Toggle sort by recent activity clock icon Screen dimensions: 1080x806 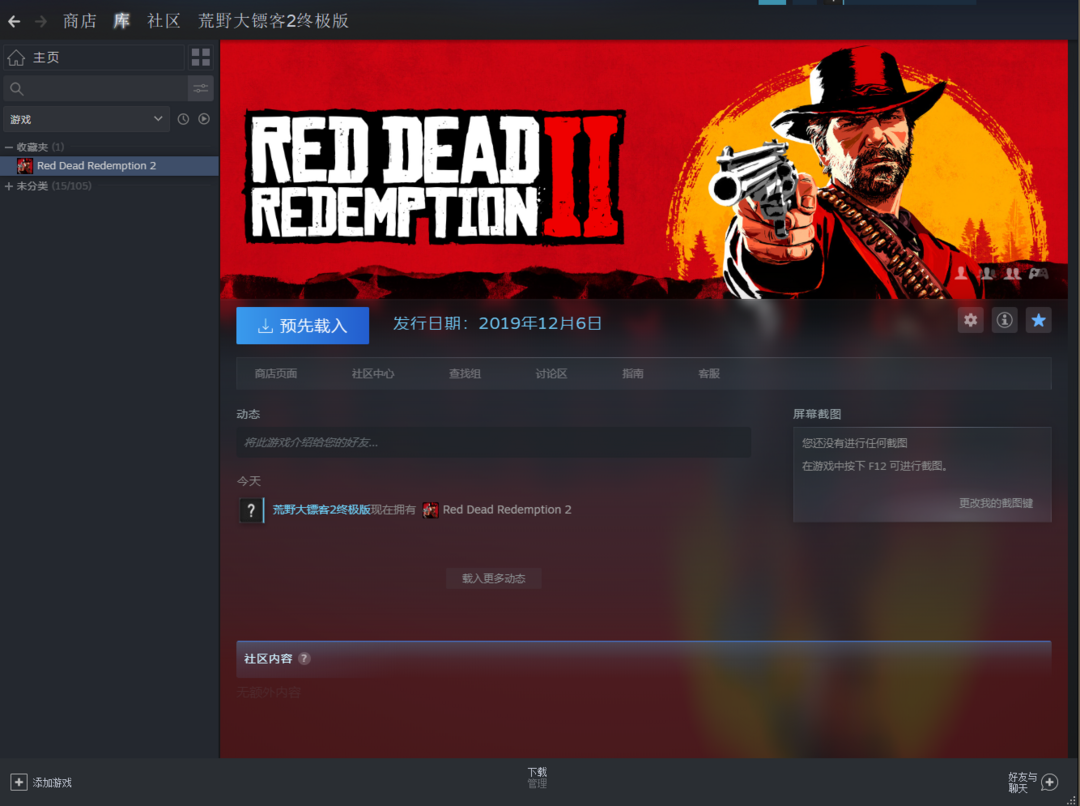click(x=183, y=119)
